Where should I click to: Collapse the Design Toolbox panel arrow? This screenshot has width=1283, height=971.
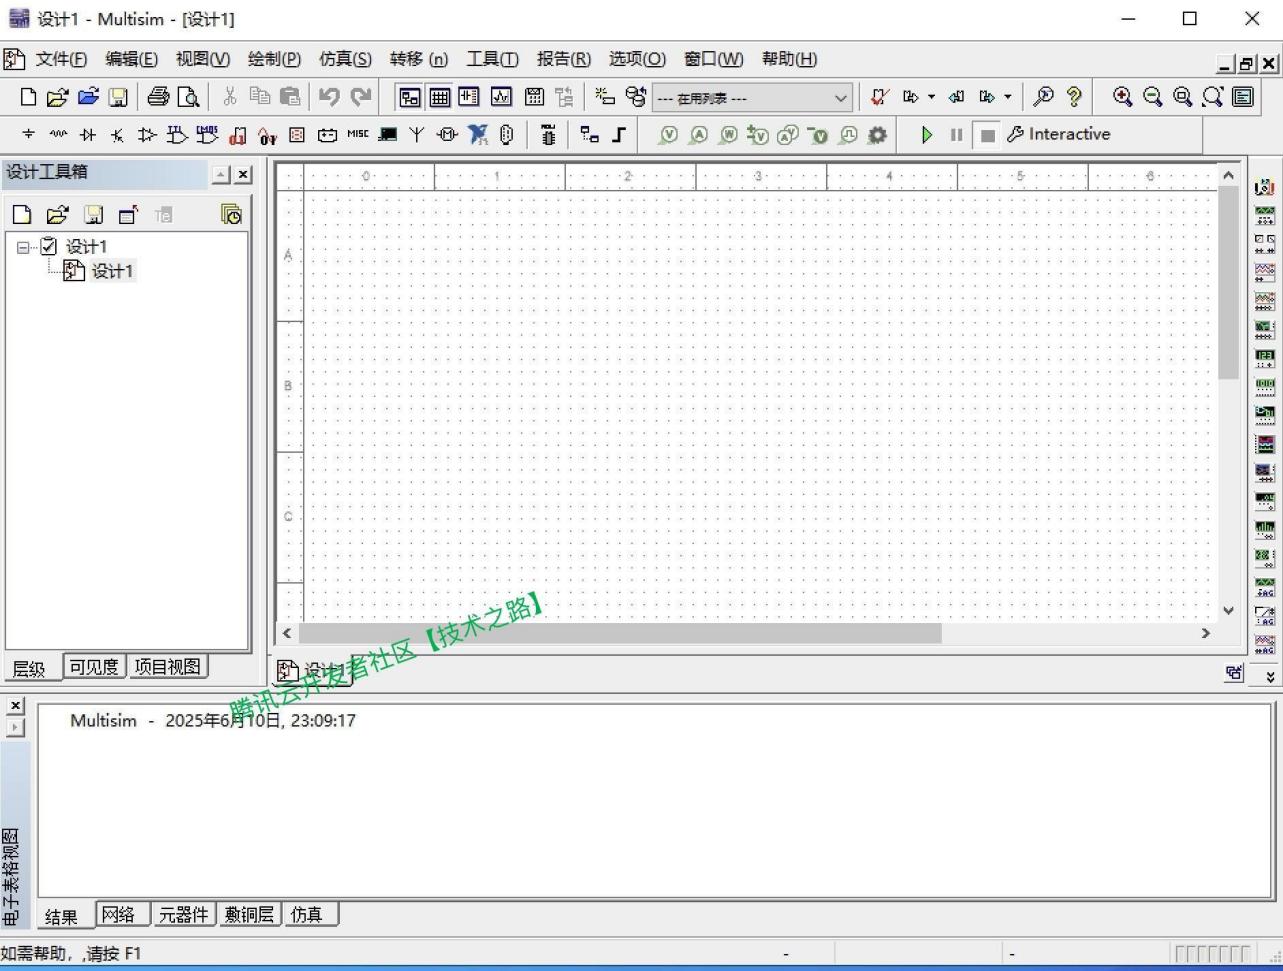click(222, 174)
